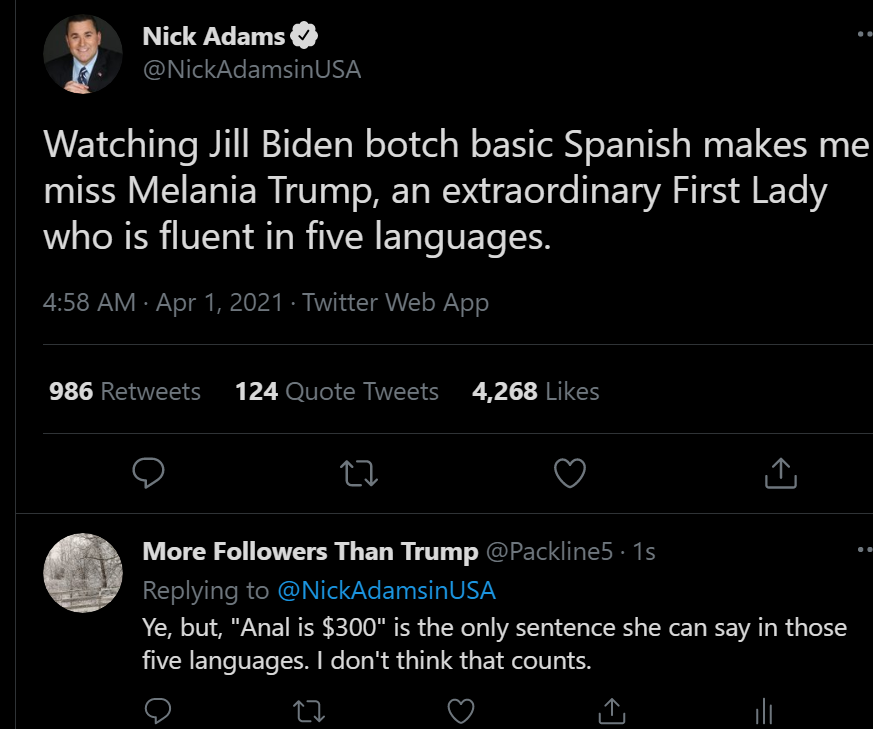The image size is (873, 729).
Task: Open Nick Adams' profile picture
Action: coord(83,55)
